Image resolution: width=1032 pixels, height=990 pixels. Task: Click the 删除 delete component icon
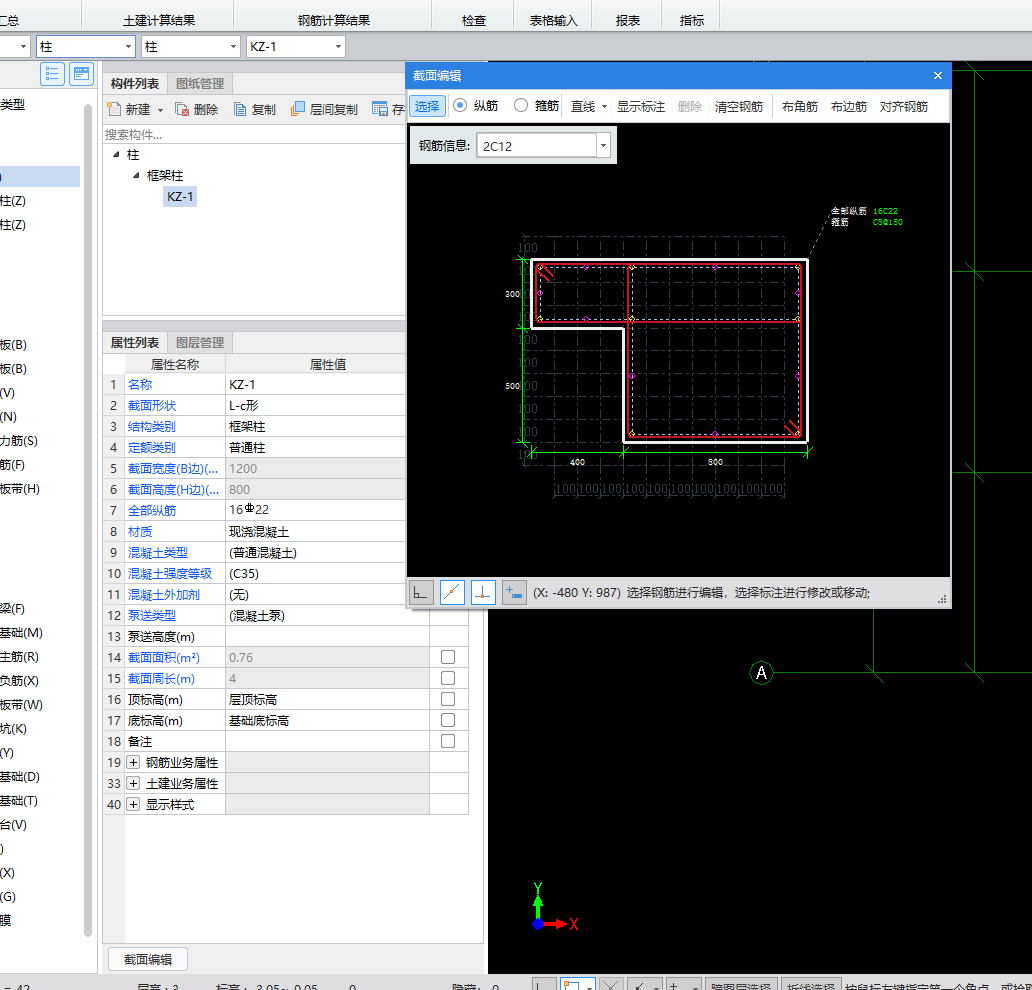click(182, 109)
